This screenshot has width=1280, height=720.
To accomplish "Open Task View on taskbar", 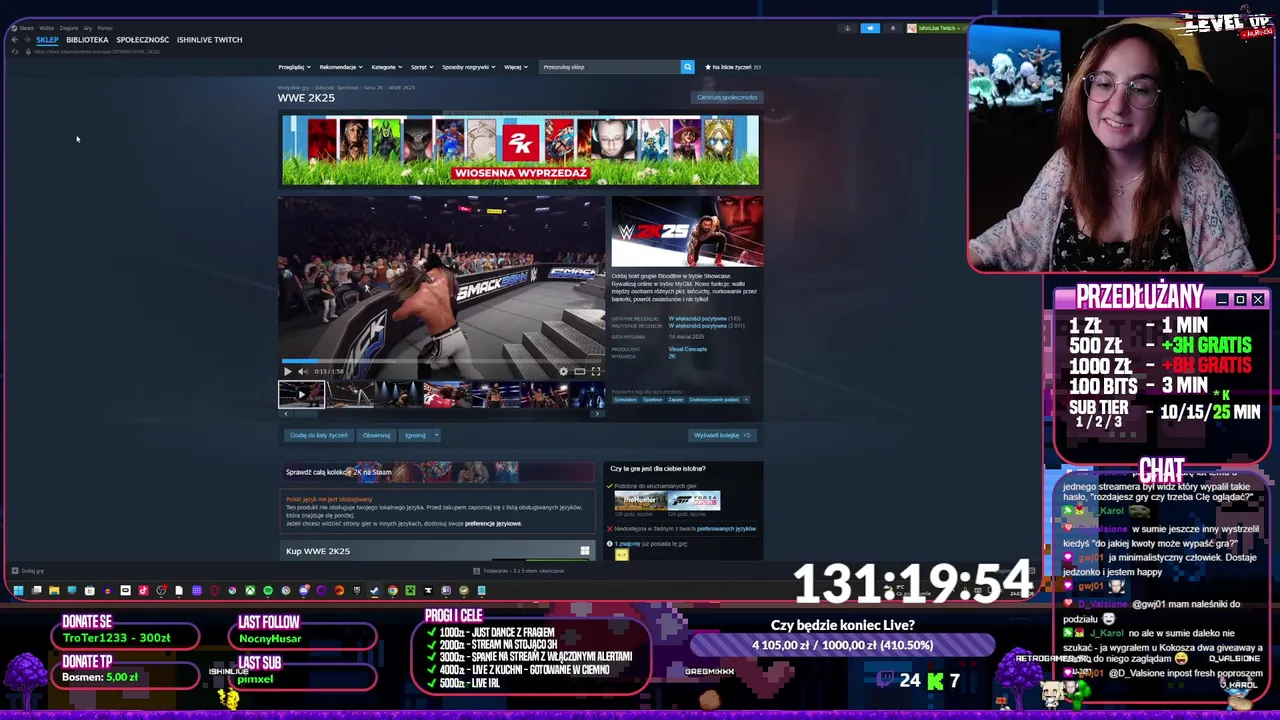I will pos(36,590).
